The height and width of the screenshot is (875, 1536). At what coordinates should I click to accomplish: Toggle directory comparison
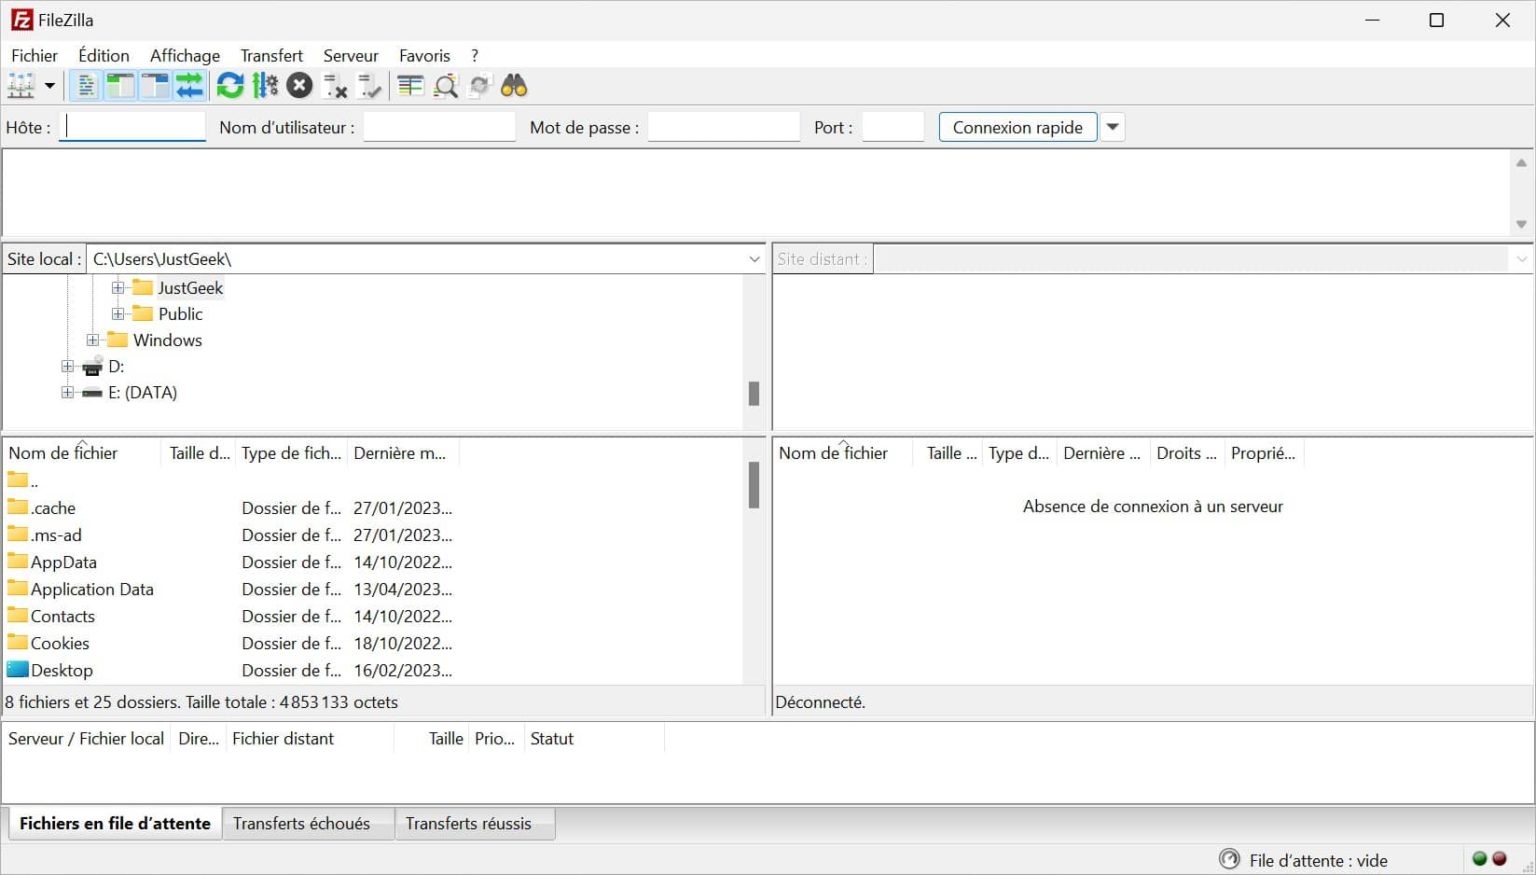[x=446, y=86]
